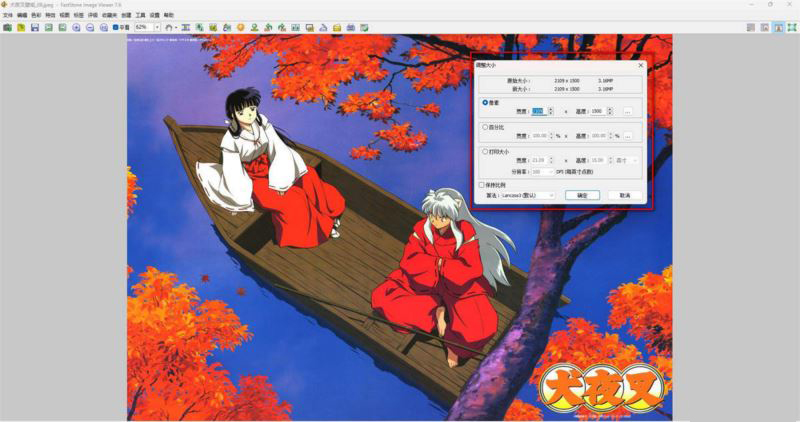Open the 视图 menu
Screen dimensions: 800x422
tap(64, 15)
